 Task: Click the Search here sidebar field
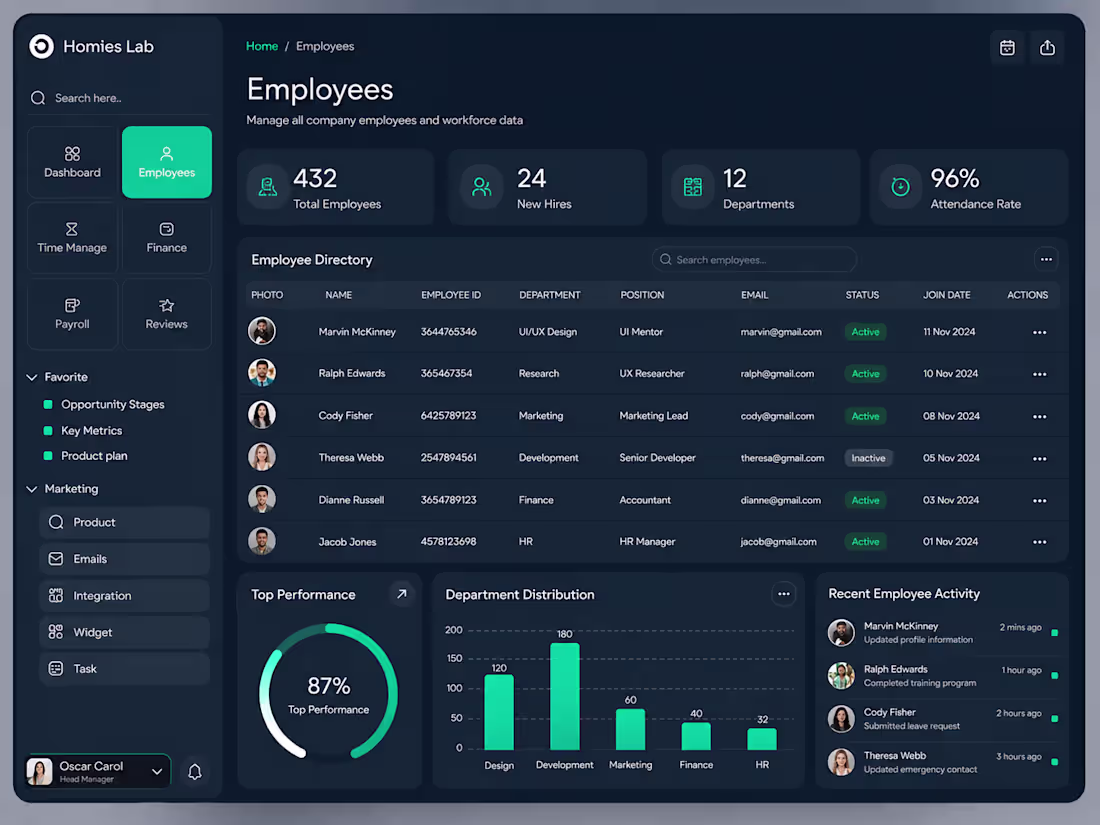pyautogui.click(x=118, y=98)
